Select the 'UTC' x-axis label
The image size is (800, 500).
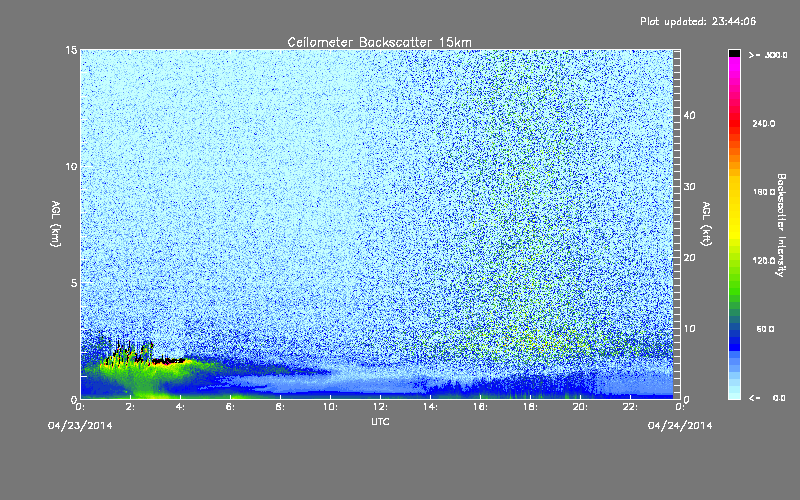(380, 421)
